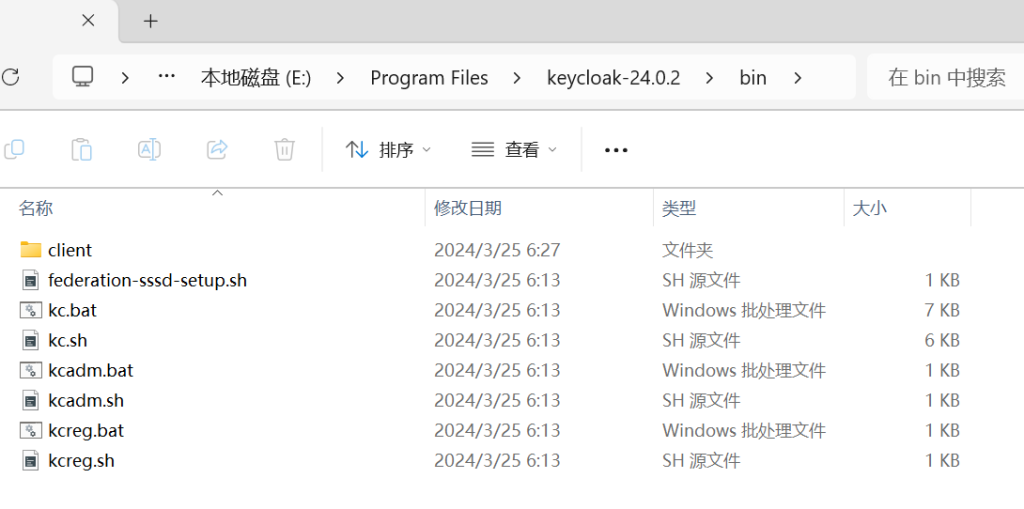Click the Windows 批处理文件 type of kcadm.bat
This screenshot has width=1024, height=509.
[x=744, y=370]
